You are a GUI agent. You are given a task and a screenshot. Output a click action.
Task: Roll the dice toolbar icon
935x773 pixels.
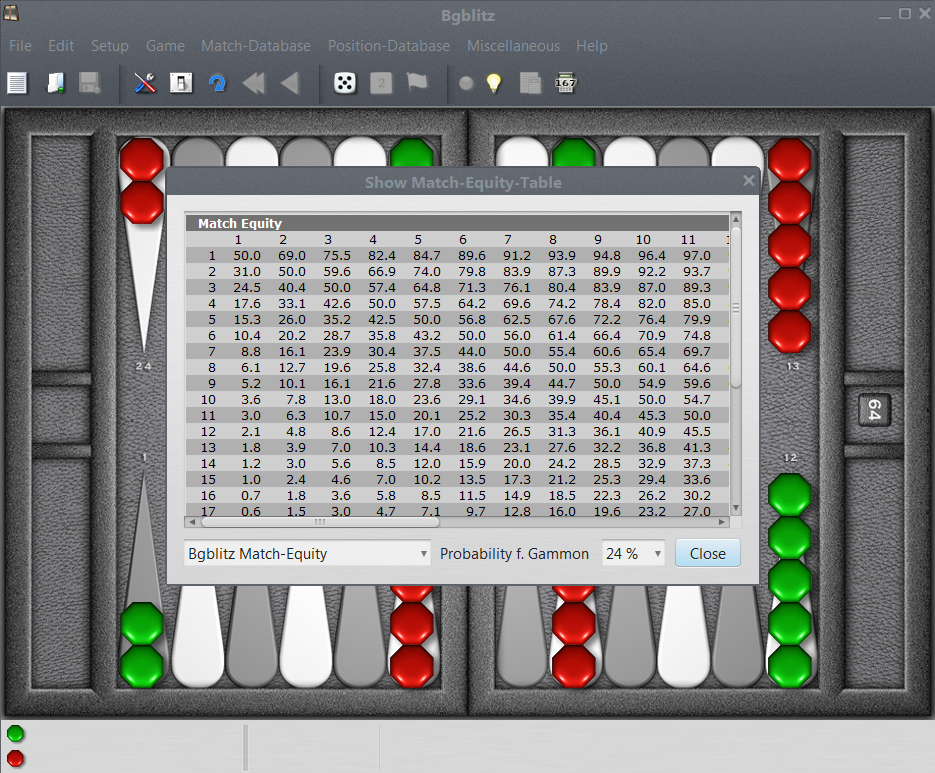pos(345,83)
